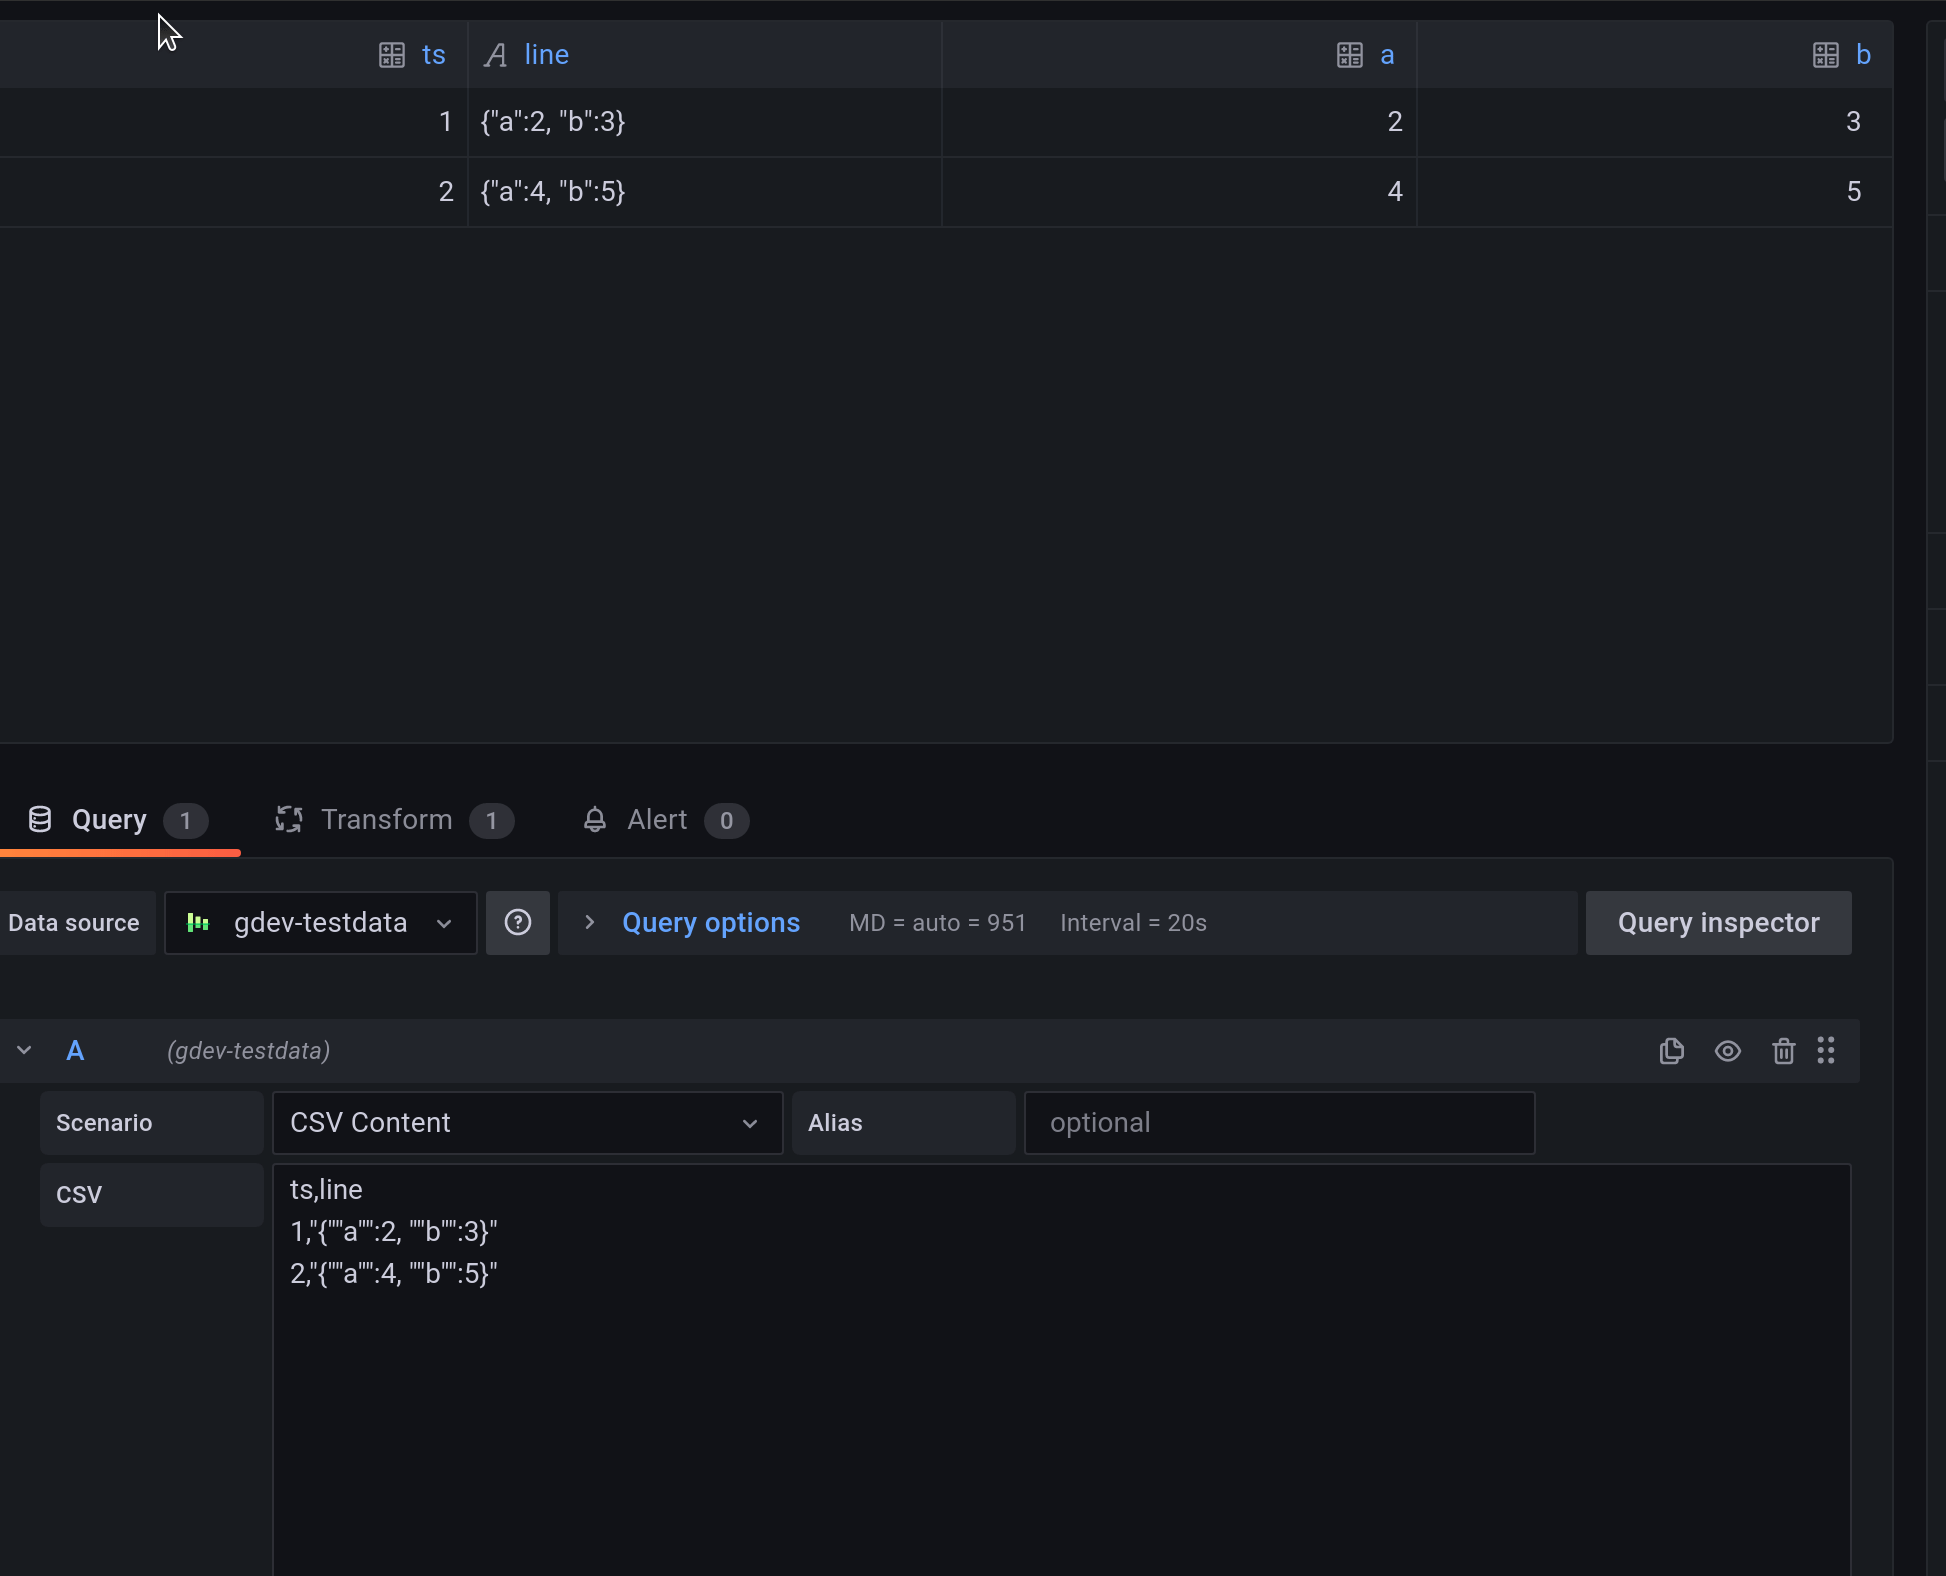Image resolution: width=1946 pixels, height=1576 pixels.
Task: Switch to the Transform tab
Action: click(x=394, y=821)
